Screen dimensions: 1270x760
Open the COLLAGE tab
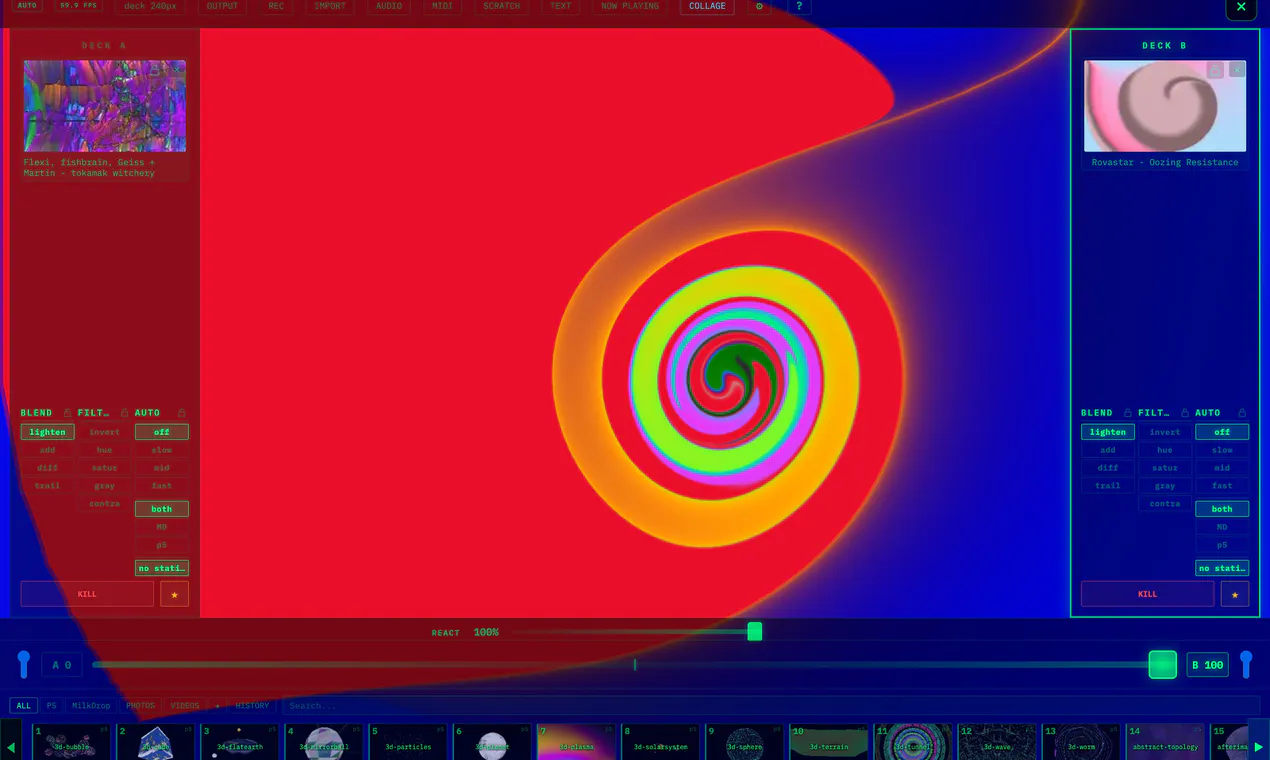(x=707, y=6)
